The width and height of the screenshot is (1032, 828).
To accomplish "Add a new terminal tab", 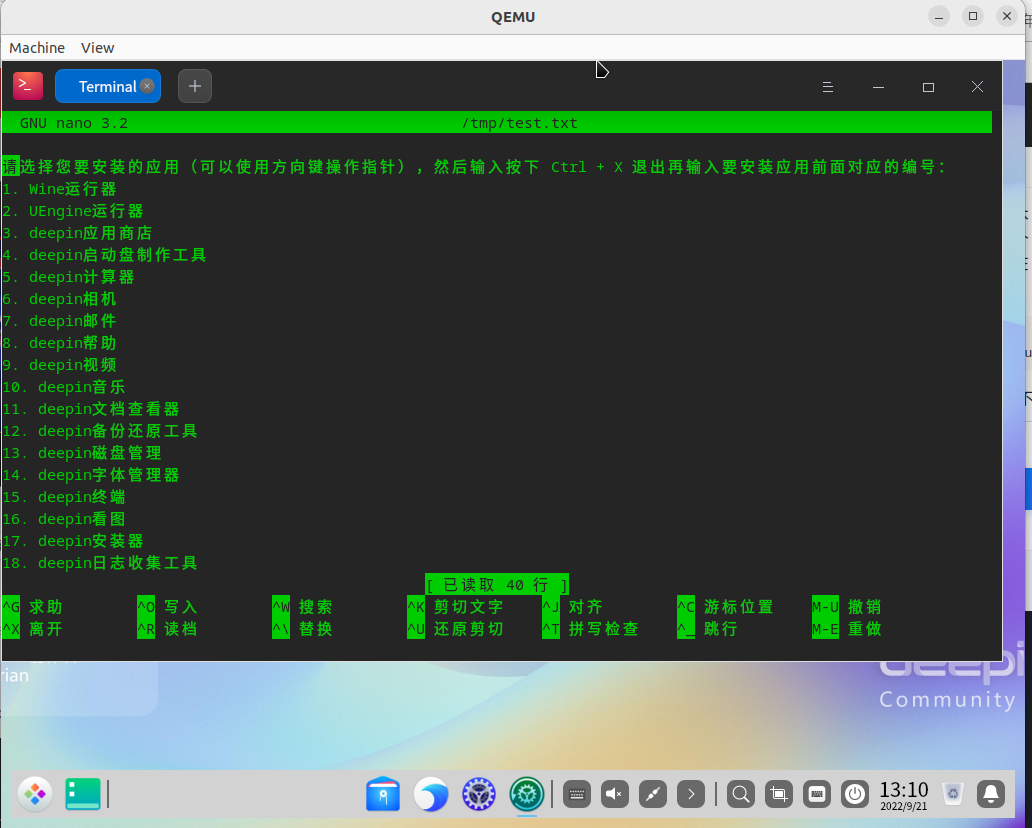I will point(195,86).
